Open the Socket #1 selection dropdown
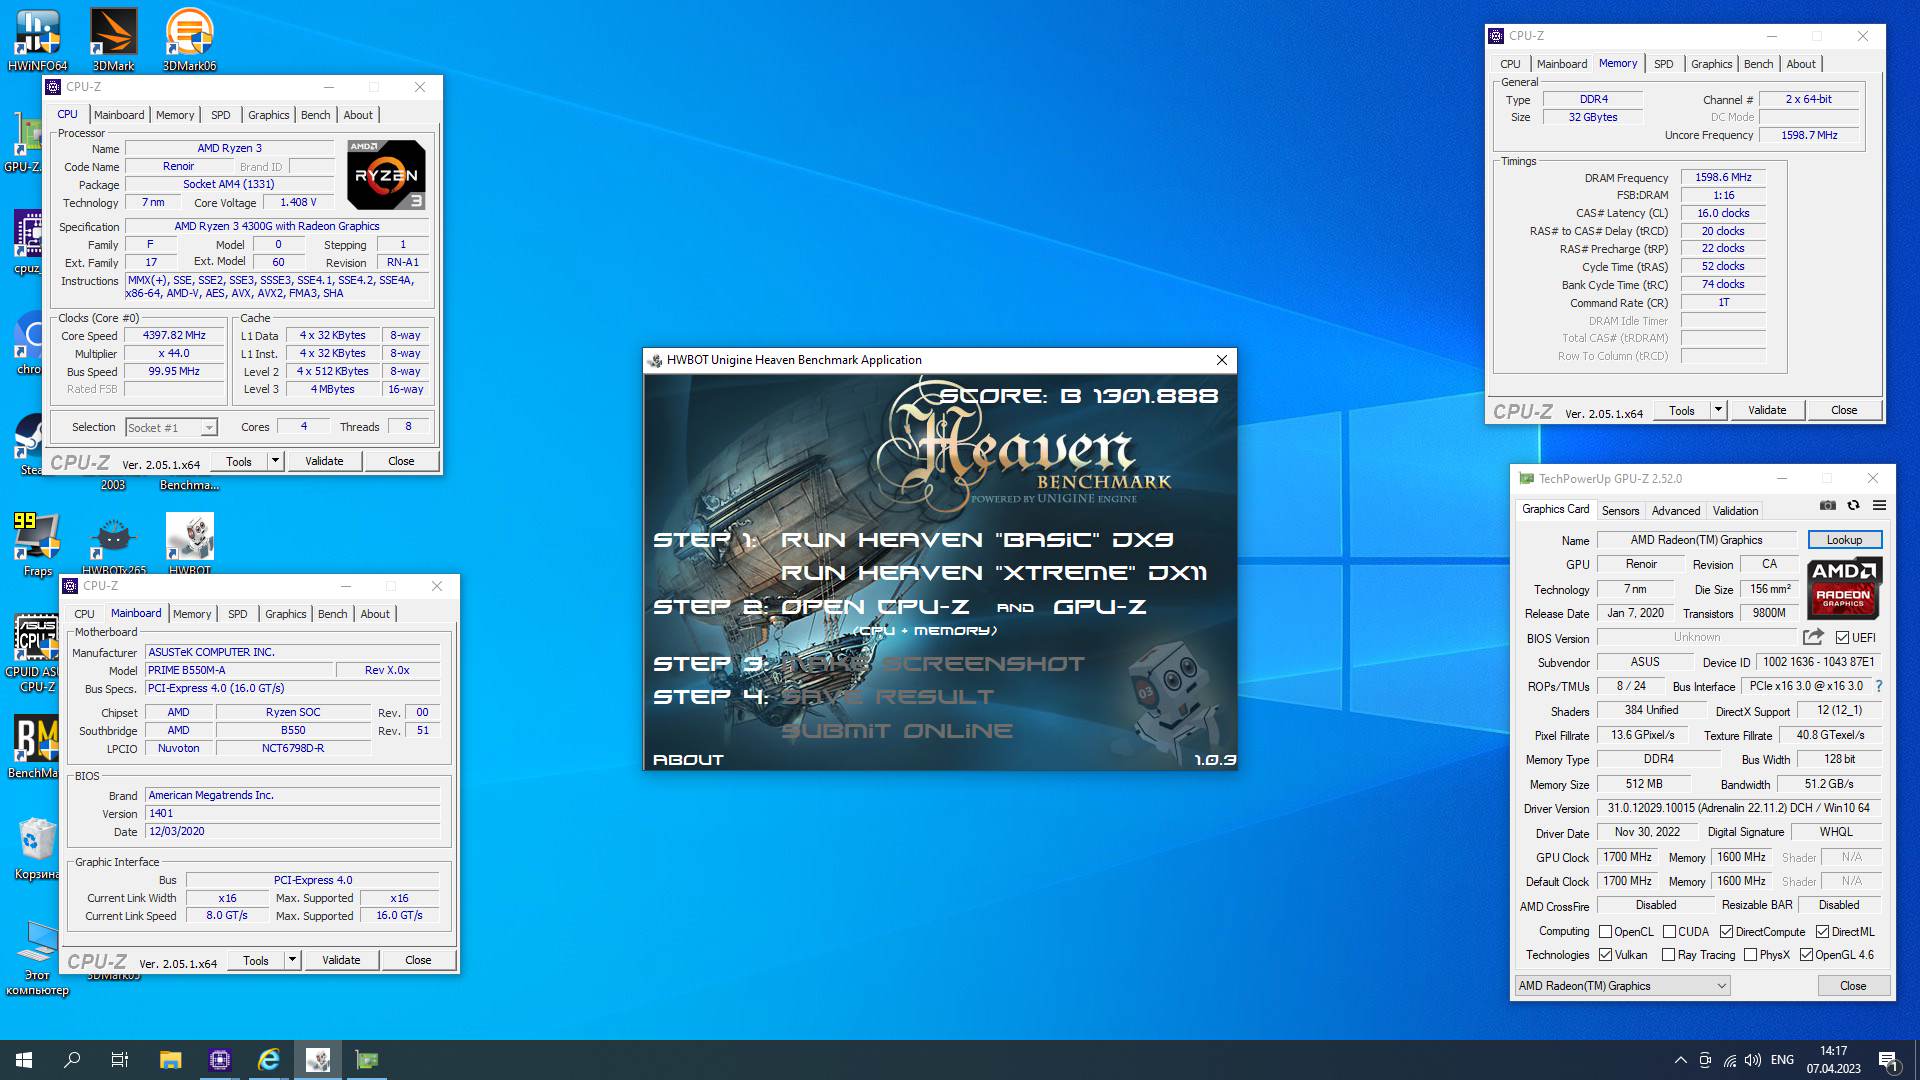Viewport: 1920px width, 1080px height. coord(171,428)
